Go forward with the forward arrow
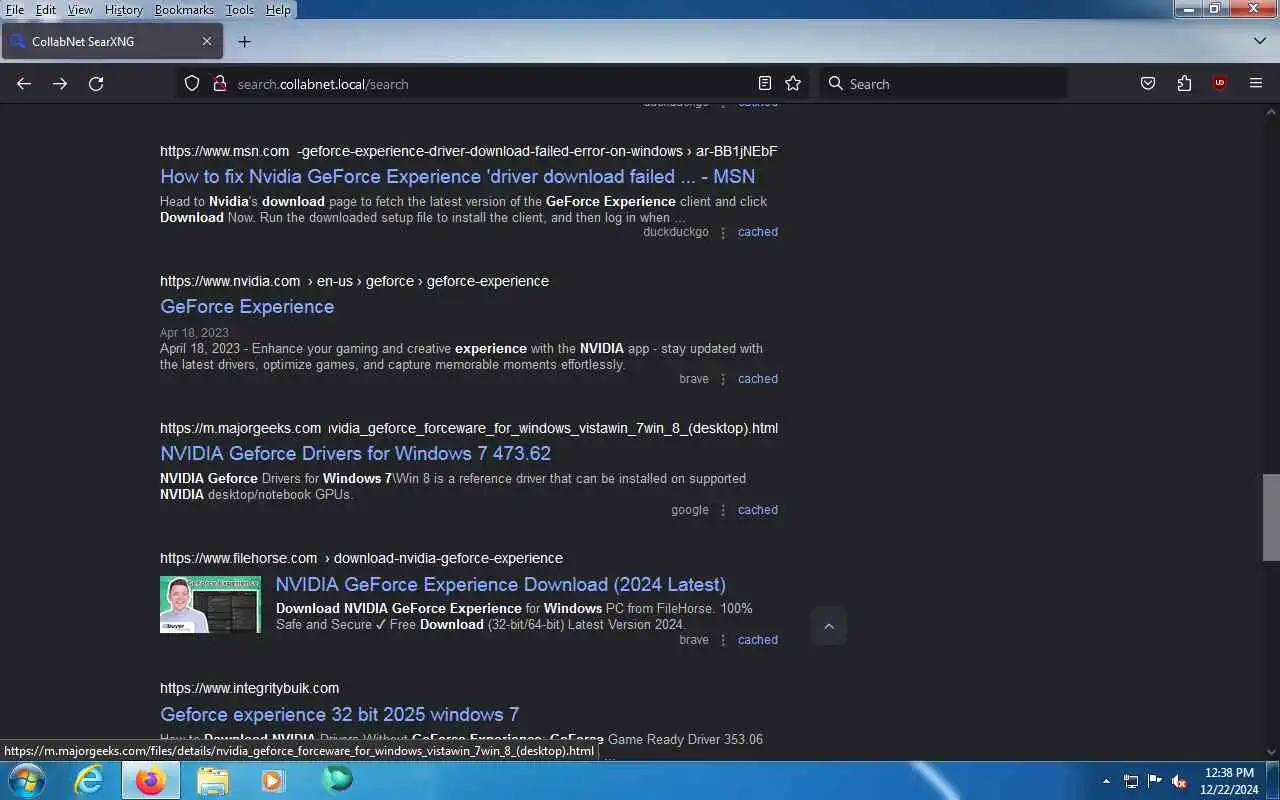Screen dimensions: 1280x800 tap(60, 84)
